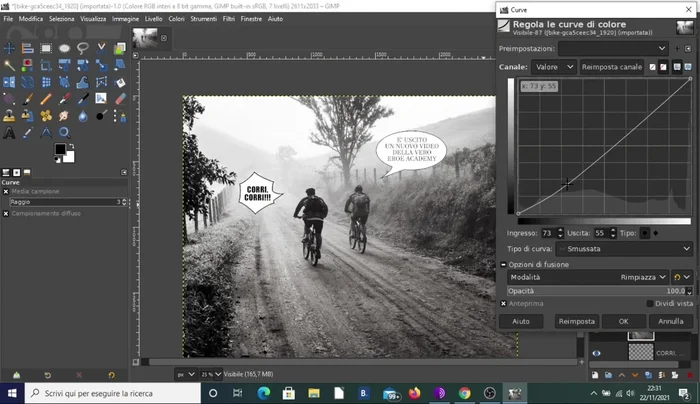The image size is (700, 404).
Task: Click the Reimposta canale button
Action: pyautogui.click(x=612, y=67)
